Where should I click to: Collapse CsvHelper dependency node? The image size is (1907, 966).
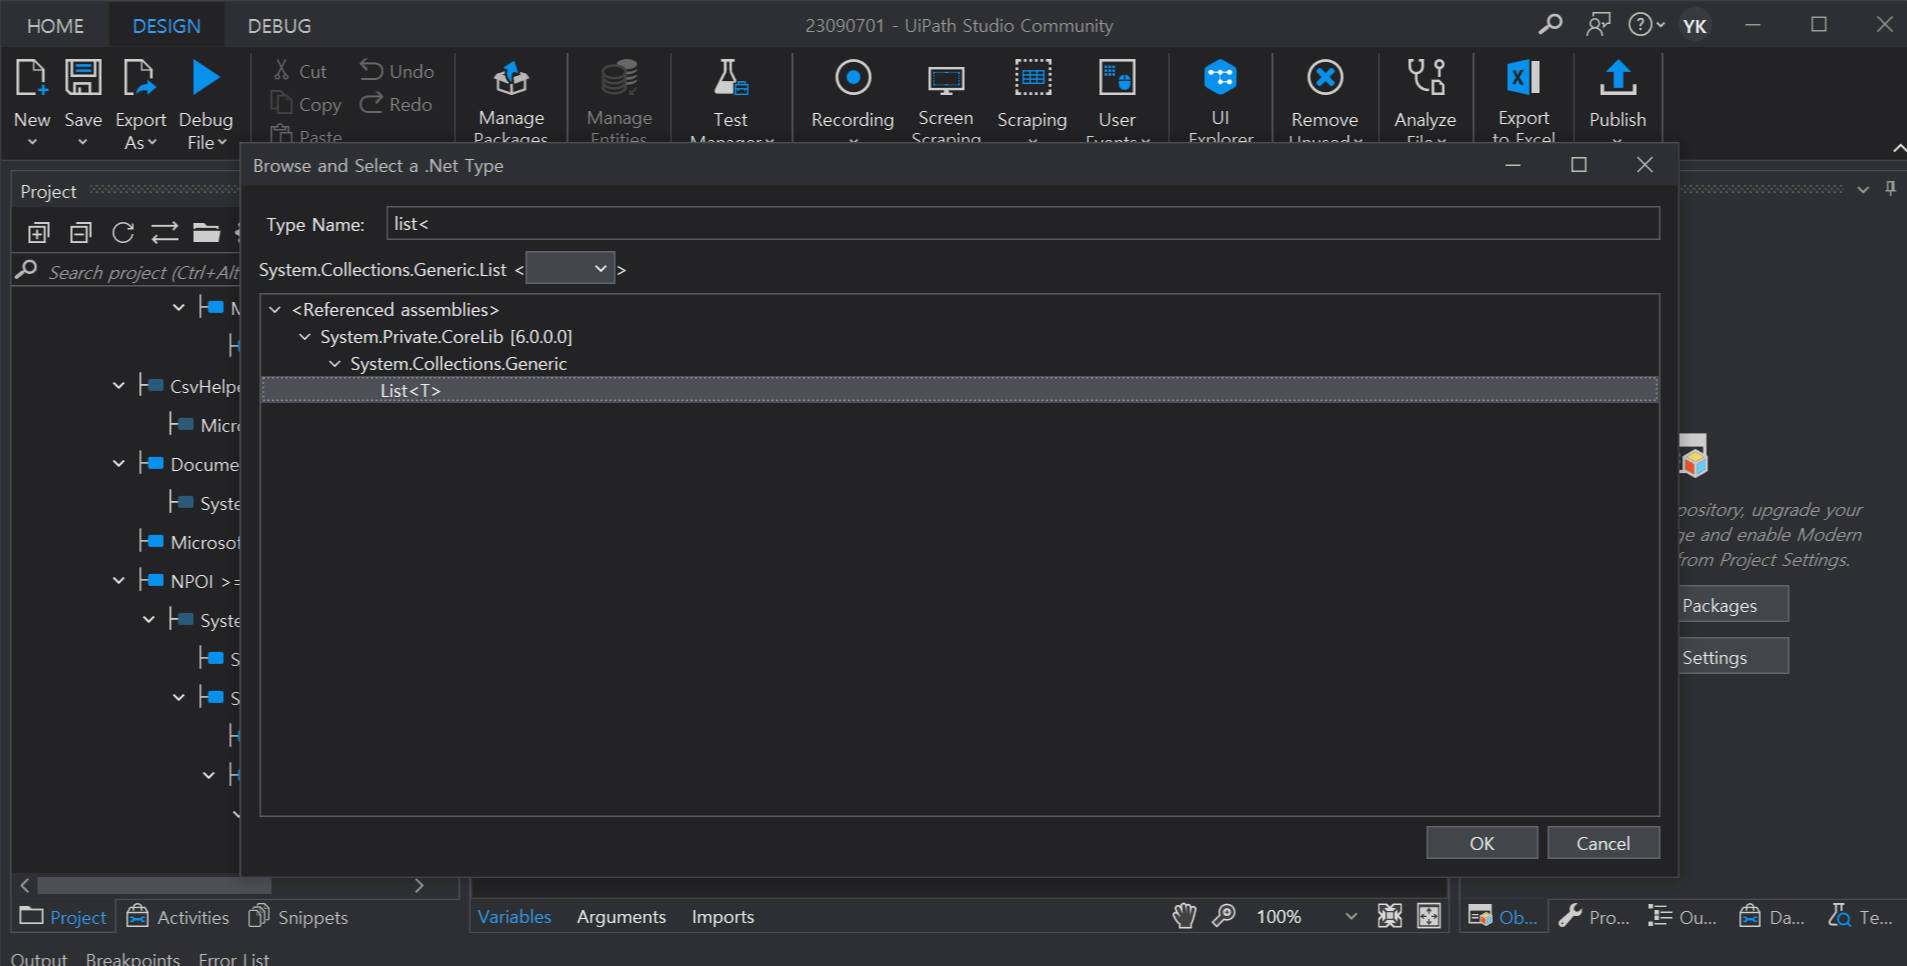[x=119, y=386]
